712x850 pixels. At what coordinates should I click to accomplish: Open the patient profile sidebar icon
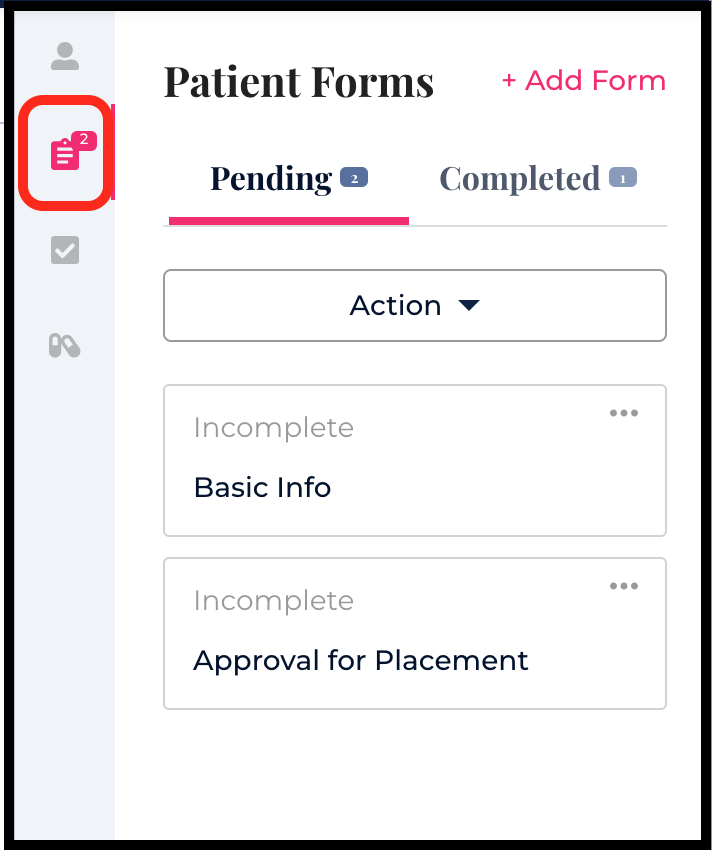coord(65,56)
